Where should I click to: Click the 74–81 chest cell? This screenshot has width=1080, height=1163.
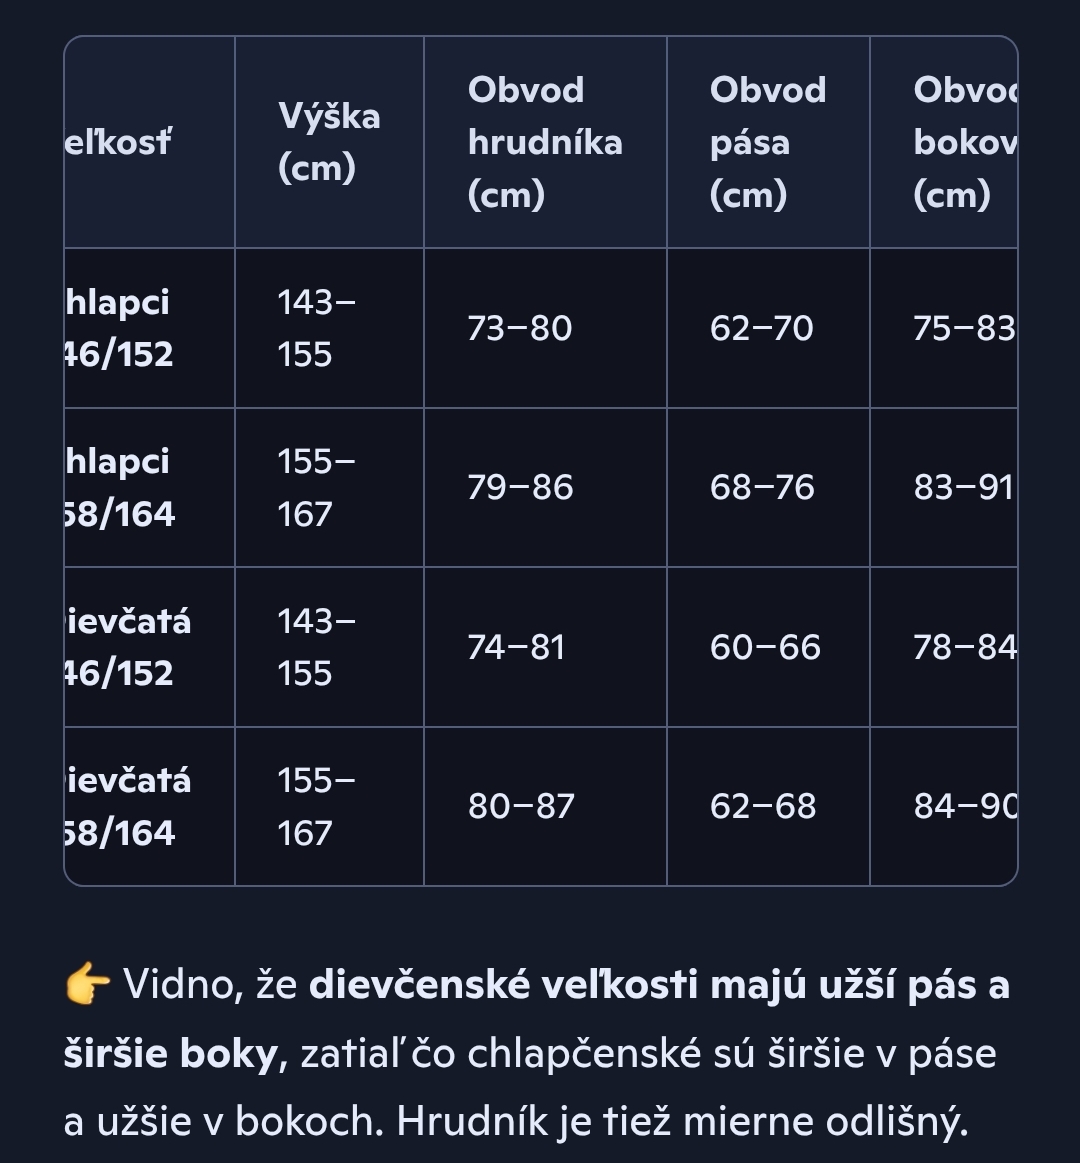(x=517, y=647)
